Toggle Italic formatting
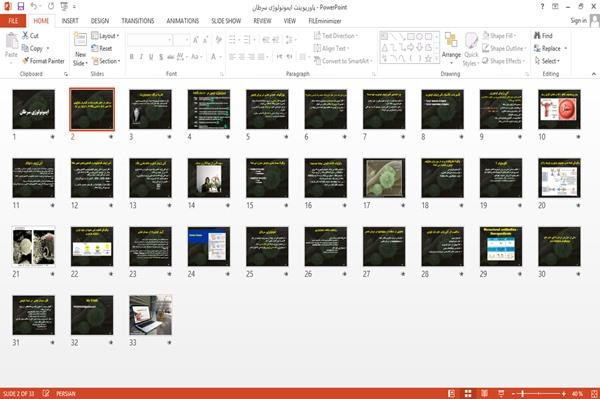Viewport: 600px width, 399px height. coord(141,57)
